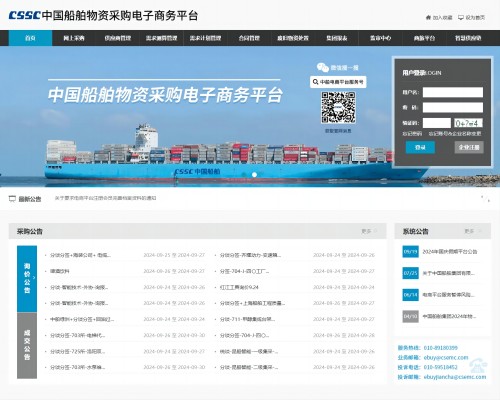Open the 智慧供应链 navigation menu
This screenshot has height=400, width=500.
(468, 38)
